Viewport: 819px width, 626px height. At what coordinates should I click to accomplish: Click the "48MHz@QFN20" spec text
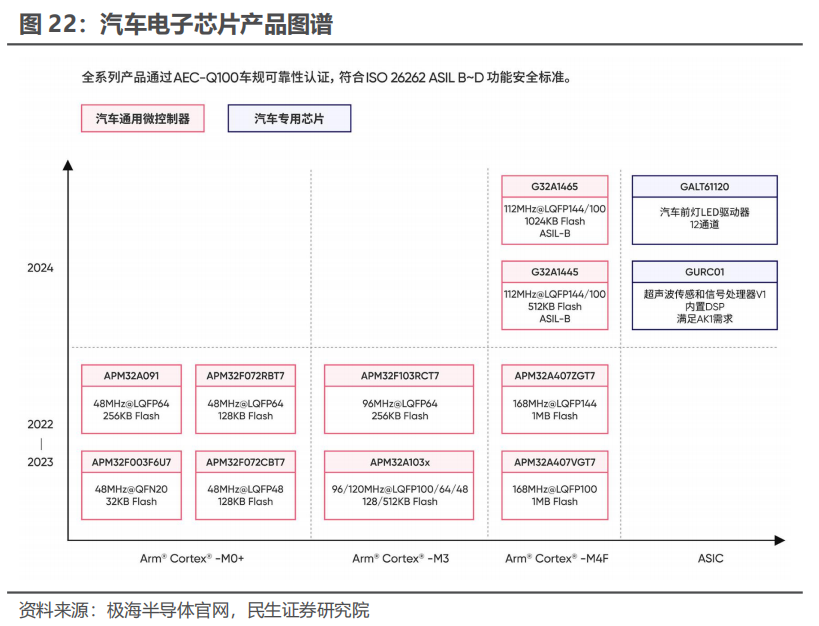(x=131, y=489)
